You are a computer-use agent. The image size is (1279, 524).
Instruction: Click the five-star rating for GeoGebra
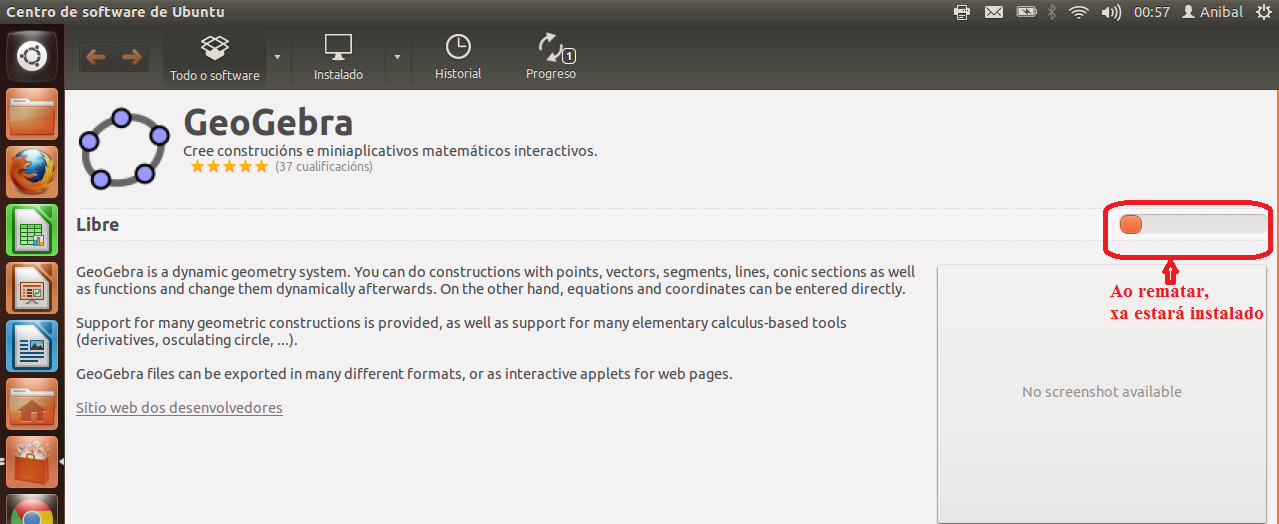click(x=229, y=167)
